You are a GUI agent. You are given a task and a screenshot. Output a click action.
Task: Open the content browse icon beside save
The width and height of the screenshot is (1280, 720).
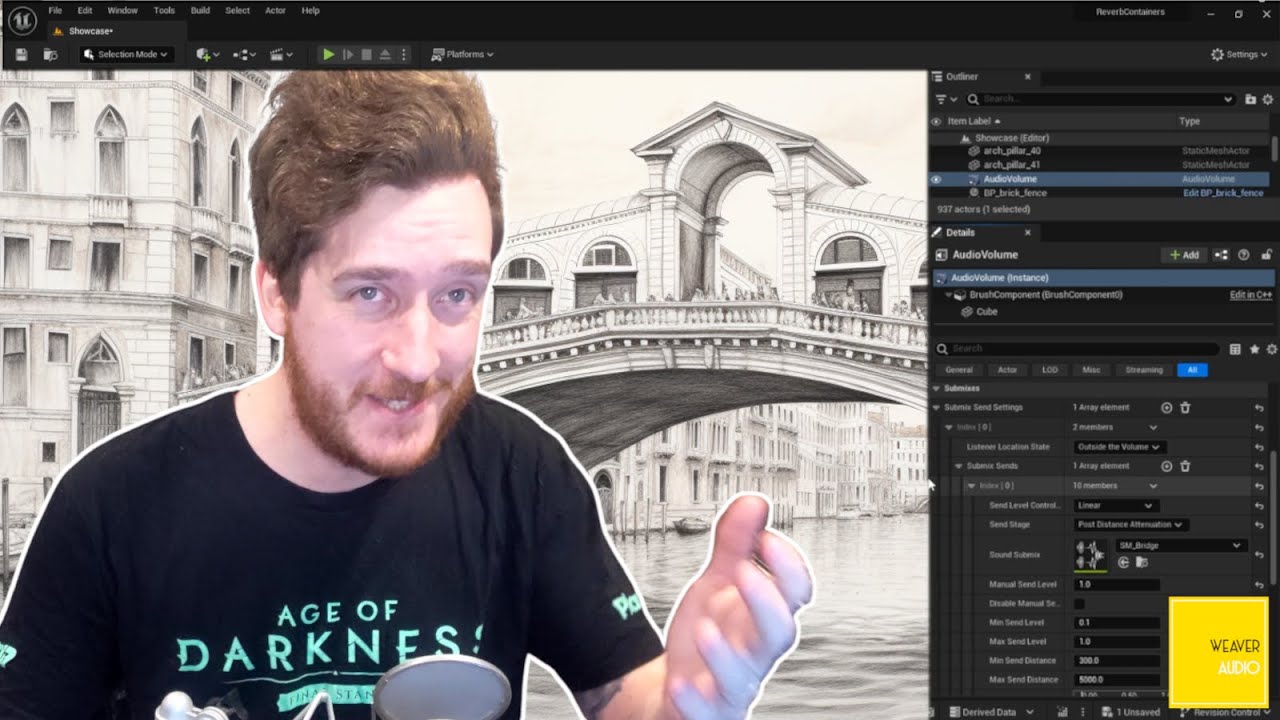click(50, 54)
